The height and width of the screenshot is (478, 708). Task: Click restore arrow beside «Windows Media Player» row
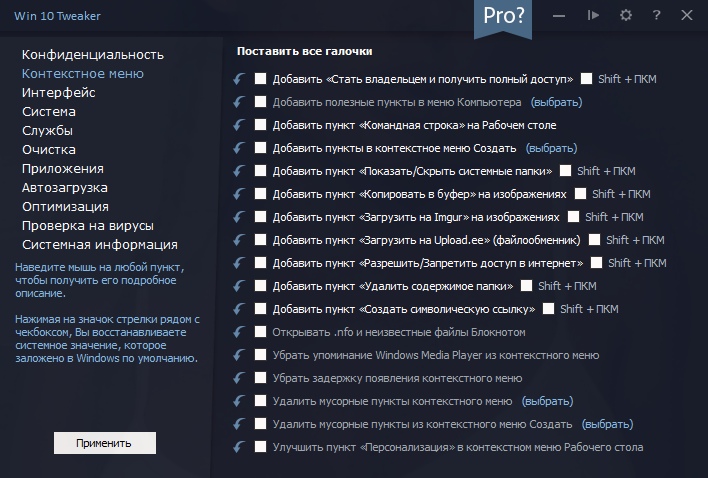click(239, 355)
